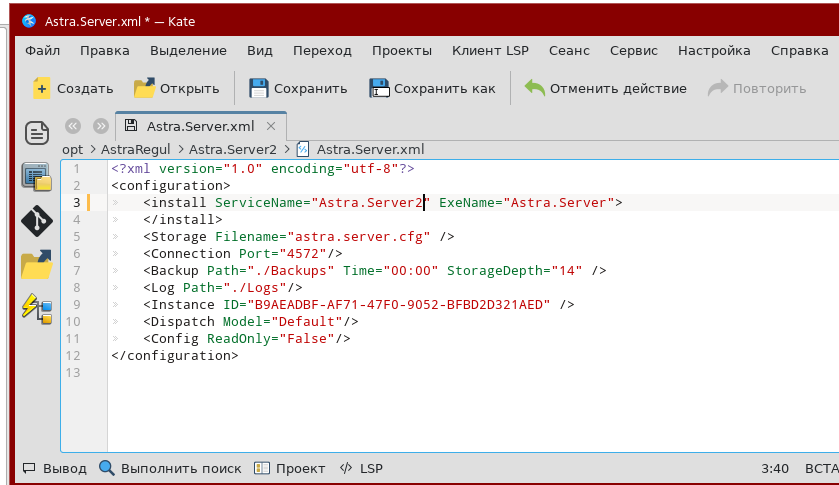This screenshot has height=485, width=839.
Task: Open the Git sidebar panel icon
Action: 37,220
